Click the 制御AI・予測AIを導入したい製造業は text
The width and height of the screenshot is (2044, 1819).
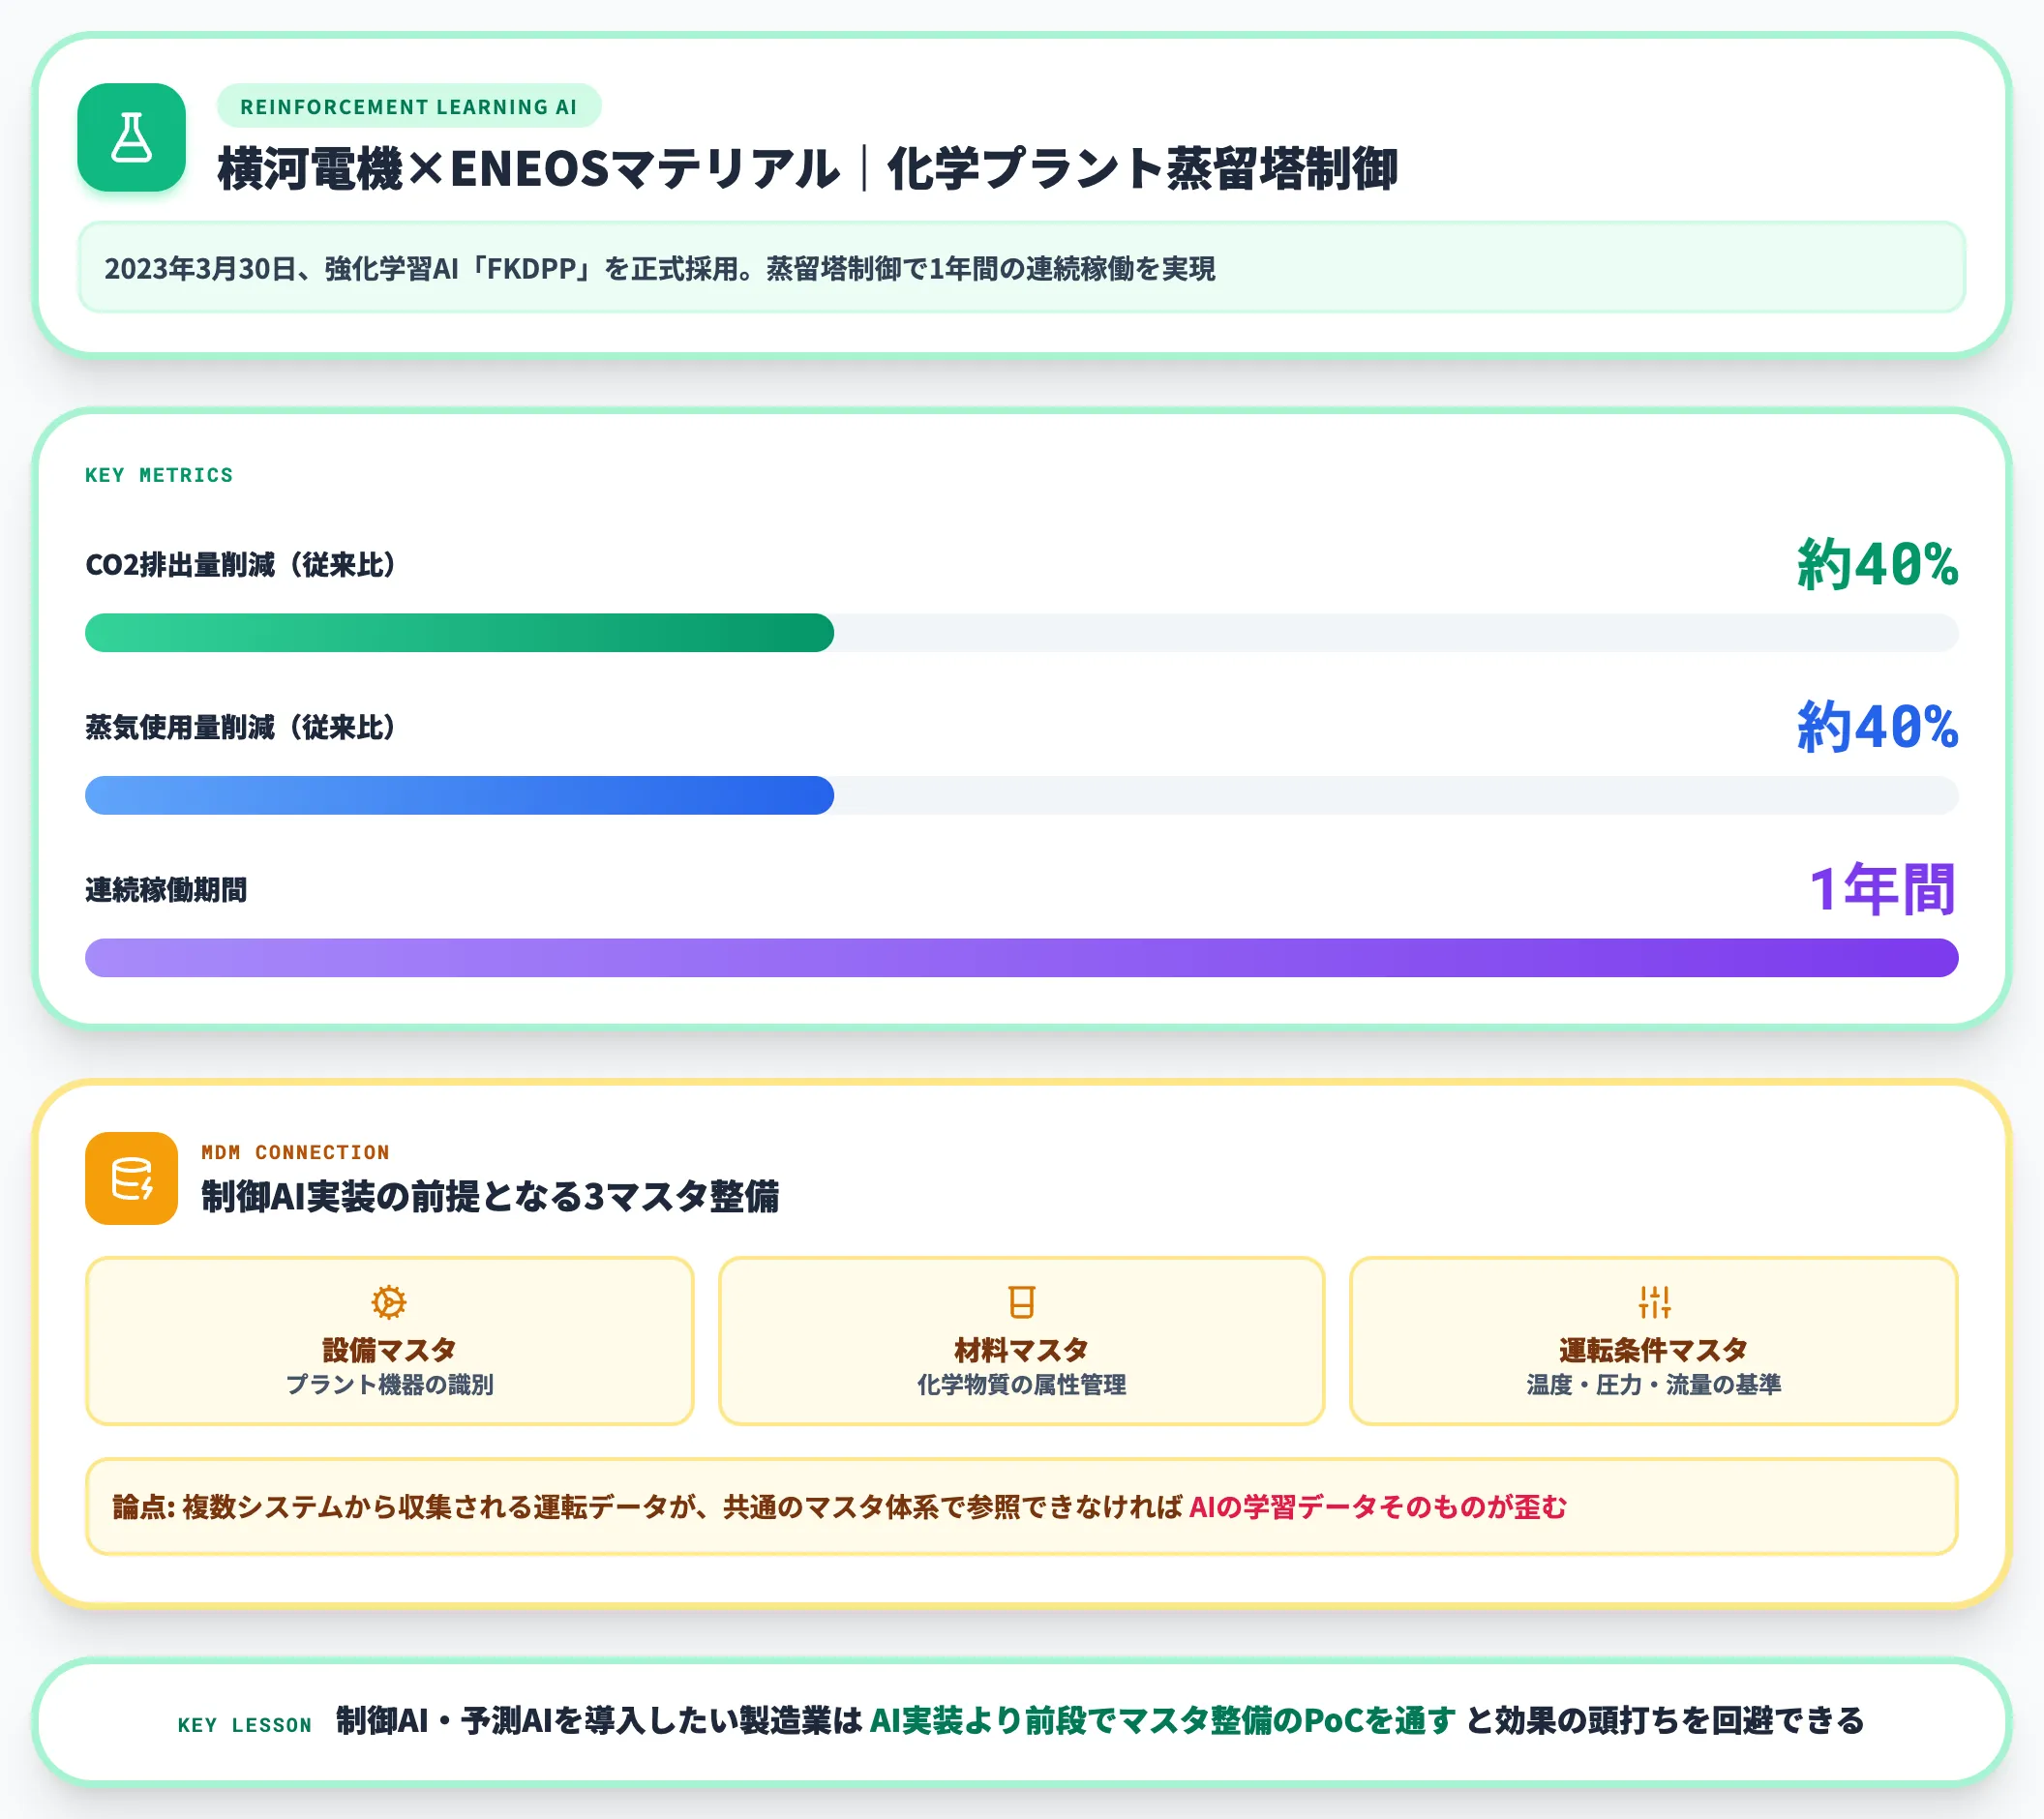[x=599, y=1720]
